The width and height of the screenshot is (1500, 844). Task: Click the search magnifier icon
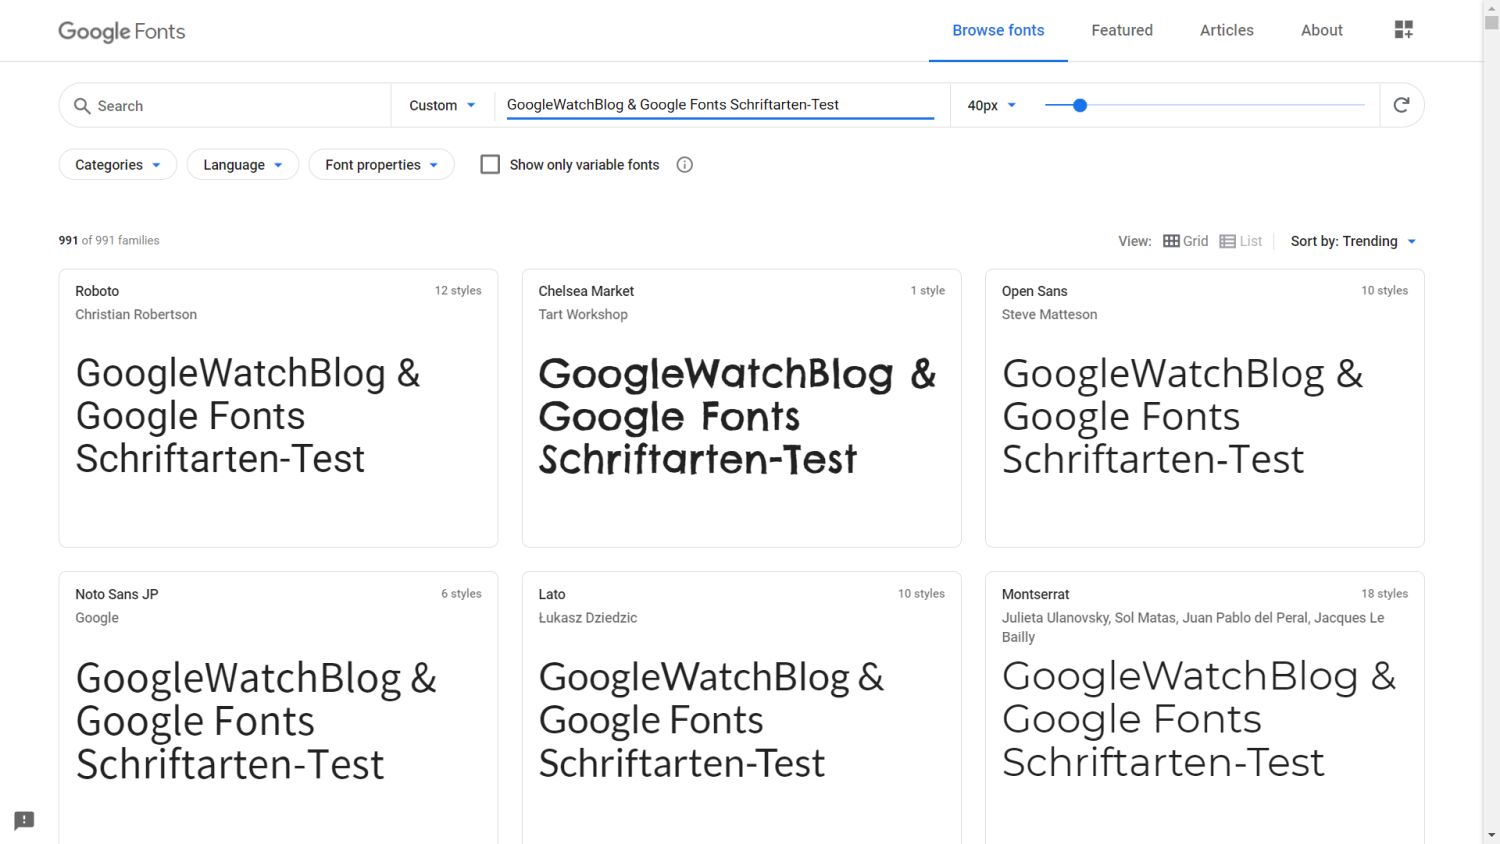click(x=82, y=106)
